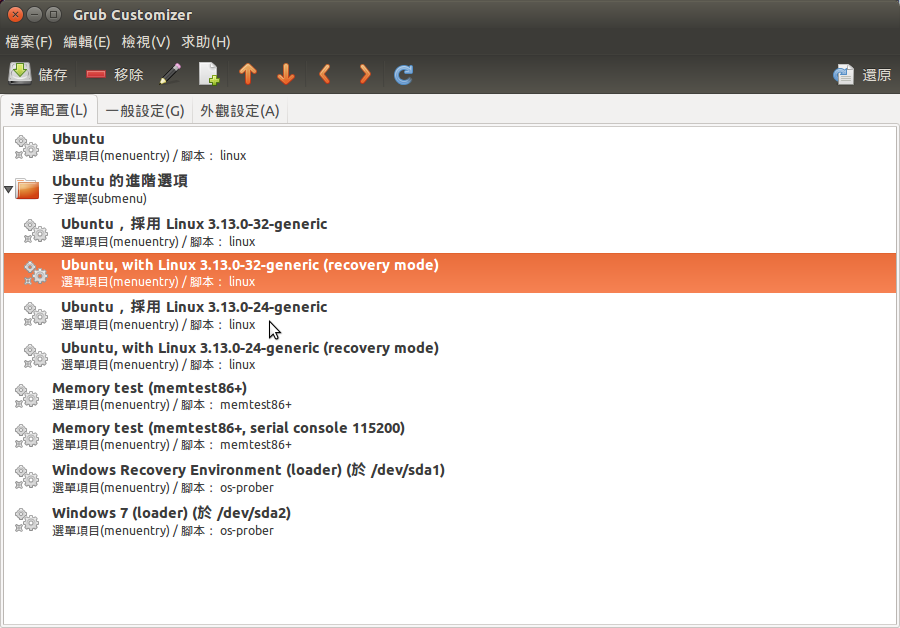
Task: Click os-prober script text under Windows 7
Action: (x=247, y=530)
